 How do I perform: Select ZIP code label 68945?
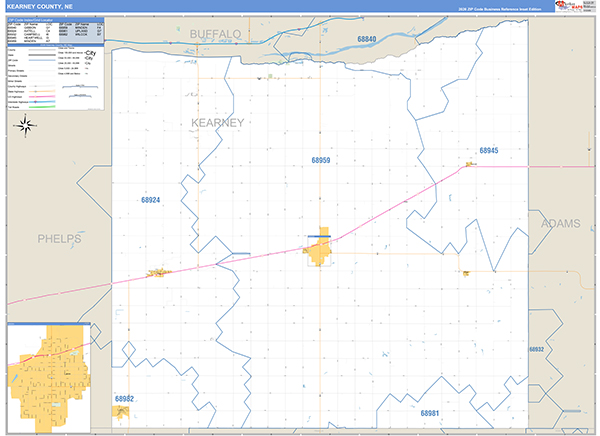(x=489, y=150)
